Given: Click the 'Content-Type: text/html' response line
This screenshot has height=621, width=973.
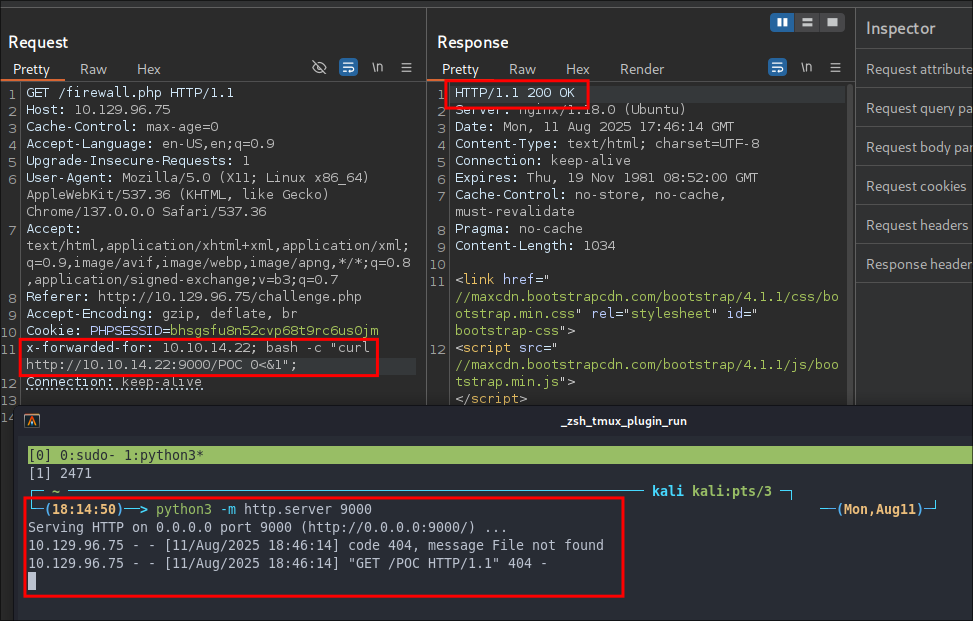Looking at the screenshot, I should (607, 144).
